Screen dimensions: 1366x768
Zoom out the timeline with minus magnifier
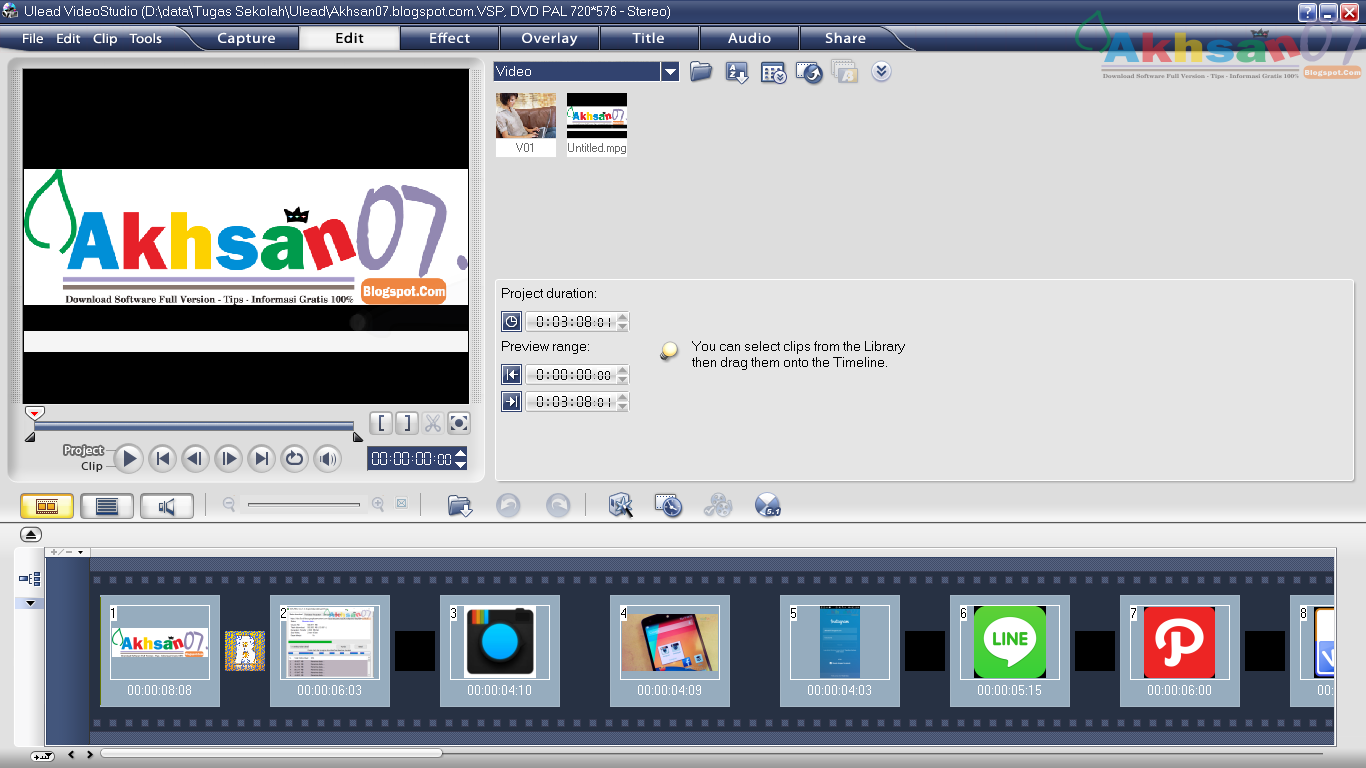(229, 505)
